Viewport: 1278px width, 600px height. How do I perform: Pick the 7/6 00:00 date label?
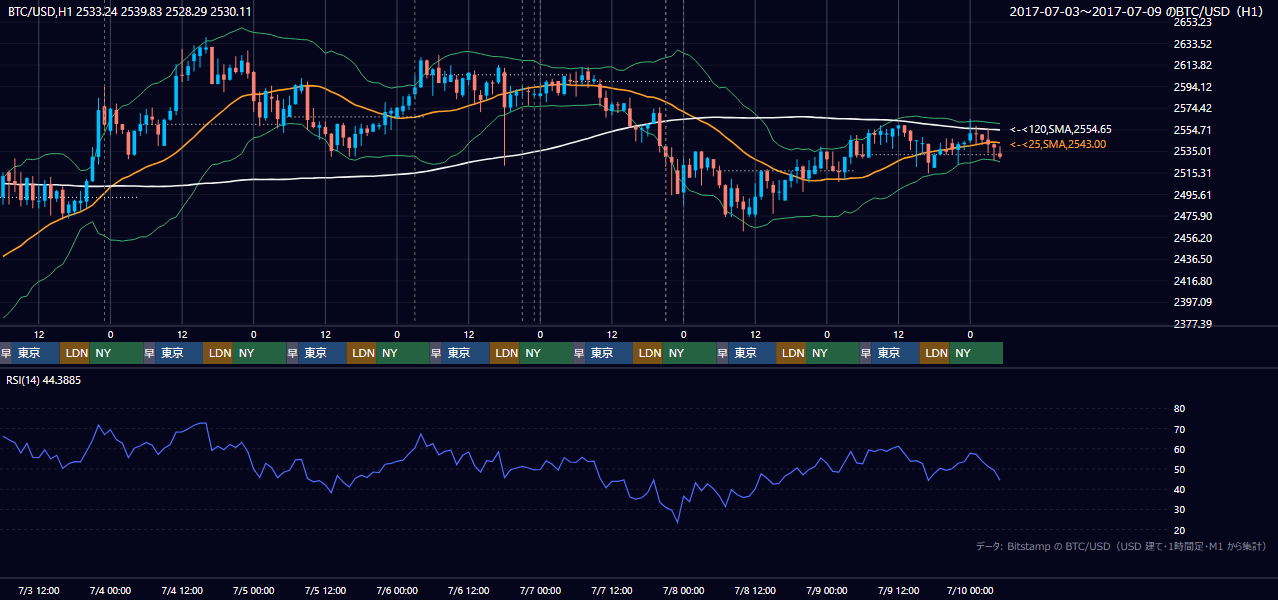pos(397,590)
